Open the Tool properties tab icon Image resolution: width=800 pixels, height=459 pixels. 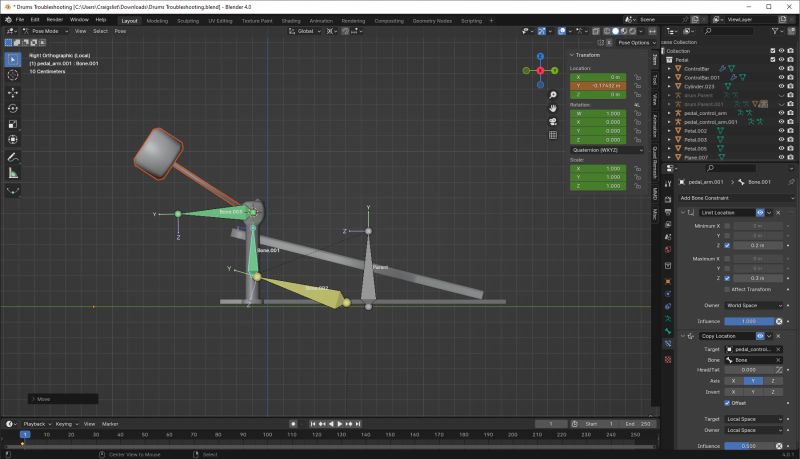(x=668, y=184)
